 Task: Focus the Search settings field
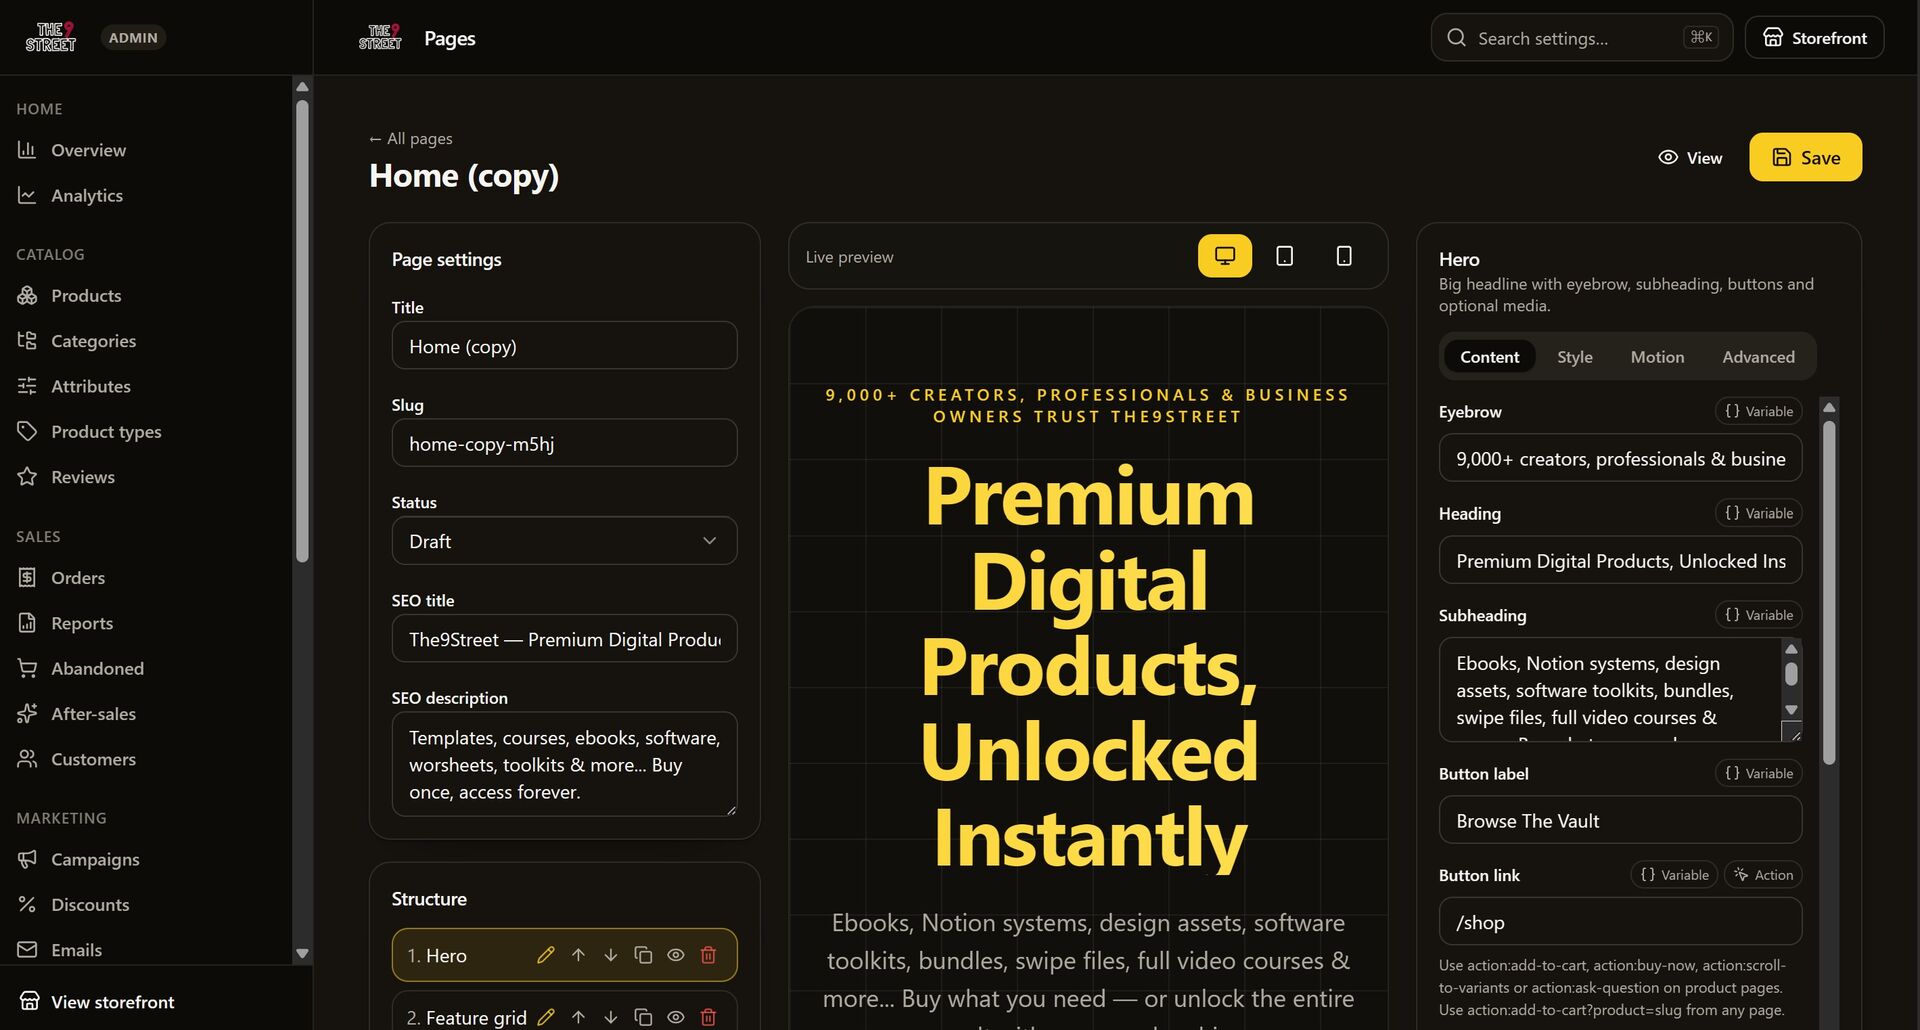pyautogui.click(x=1581, y=38)
